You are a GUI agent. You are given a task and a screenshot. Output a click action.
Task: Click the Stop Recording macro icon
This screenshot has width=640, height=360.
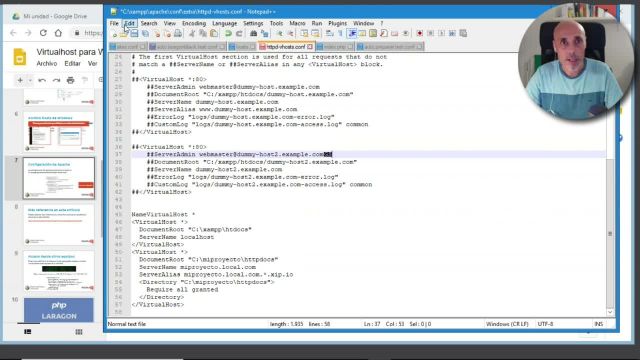coord(431,34)
